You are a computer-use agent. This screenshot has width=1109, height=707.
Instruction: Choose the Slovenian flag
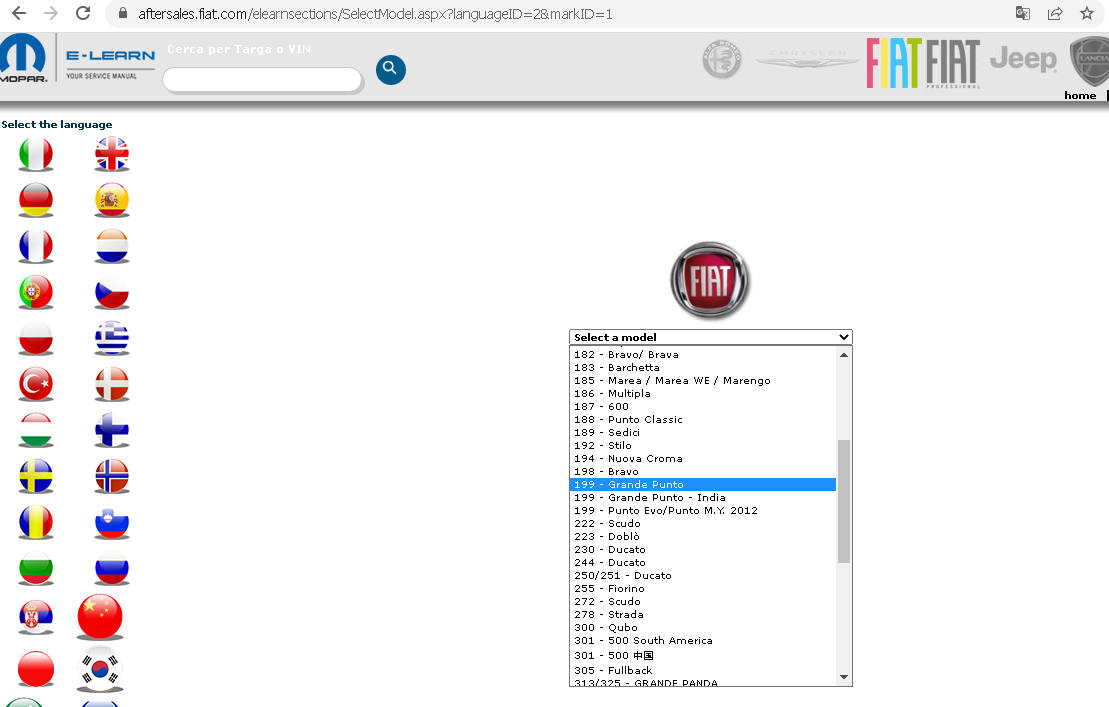(x=112, y=522)
